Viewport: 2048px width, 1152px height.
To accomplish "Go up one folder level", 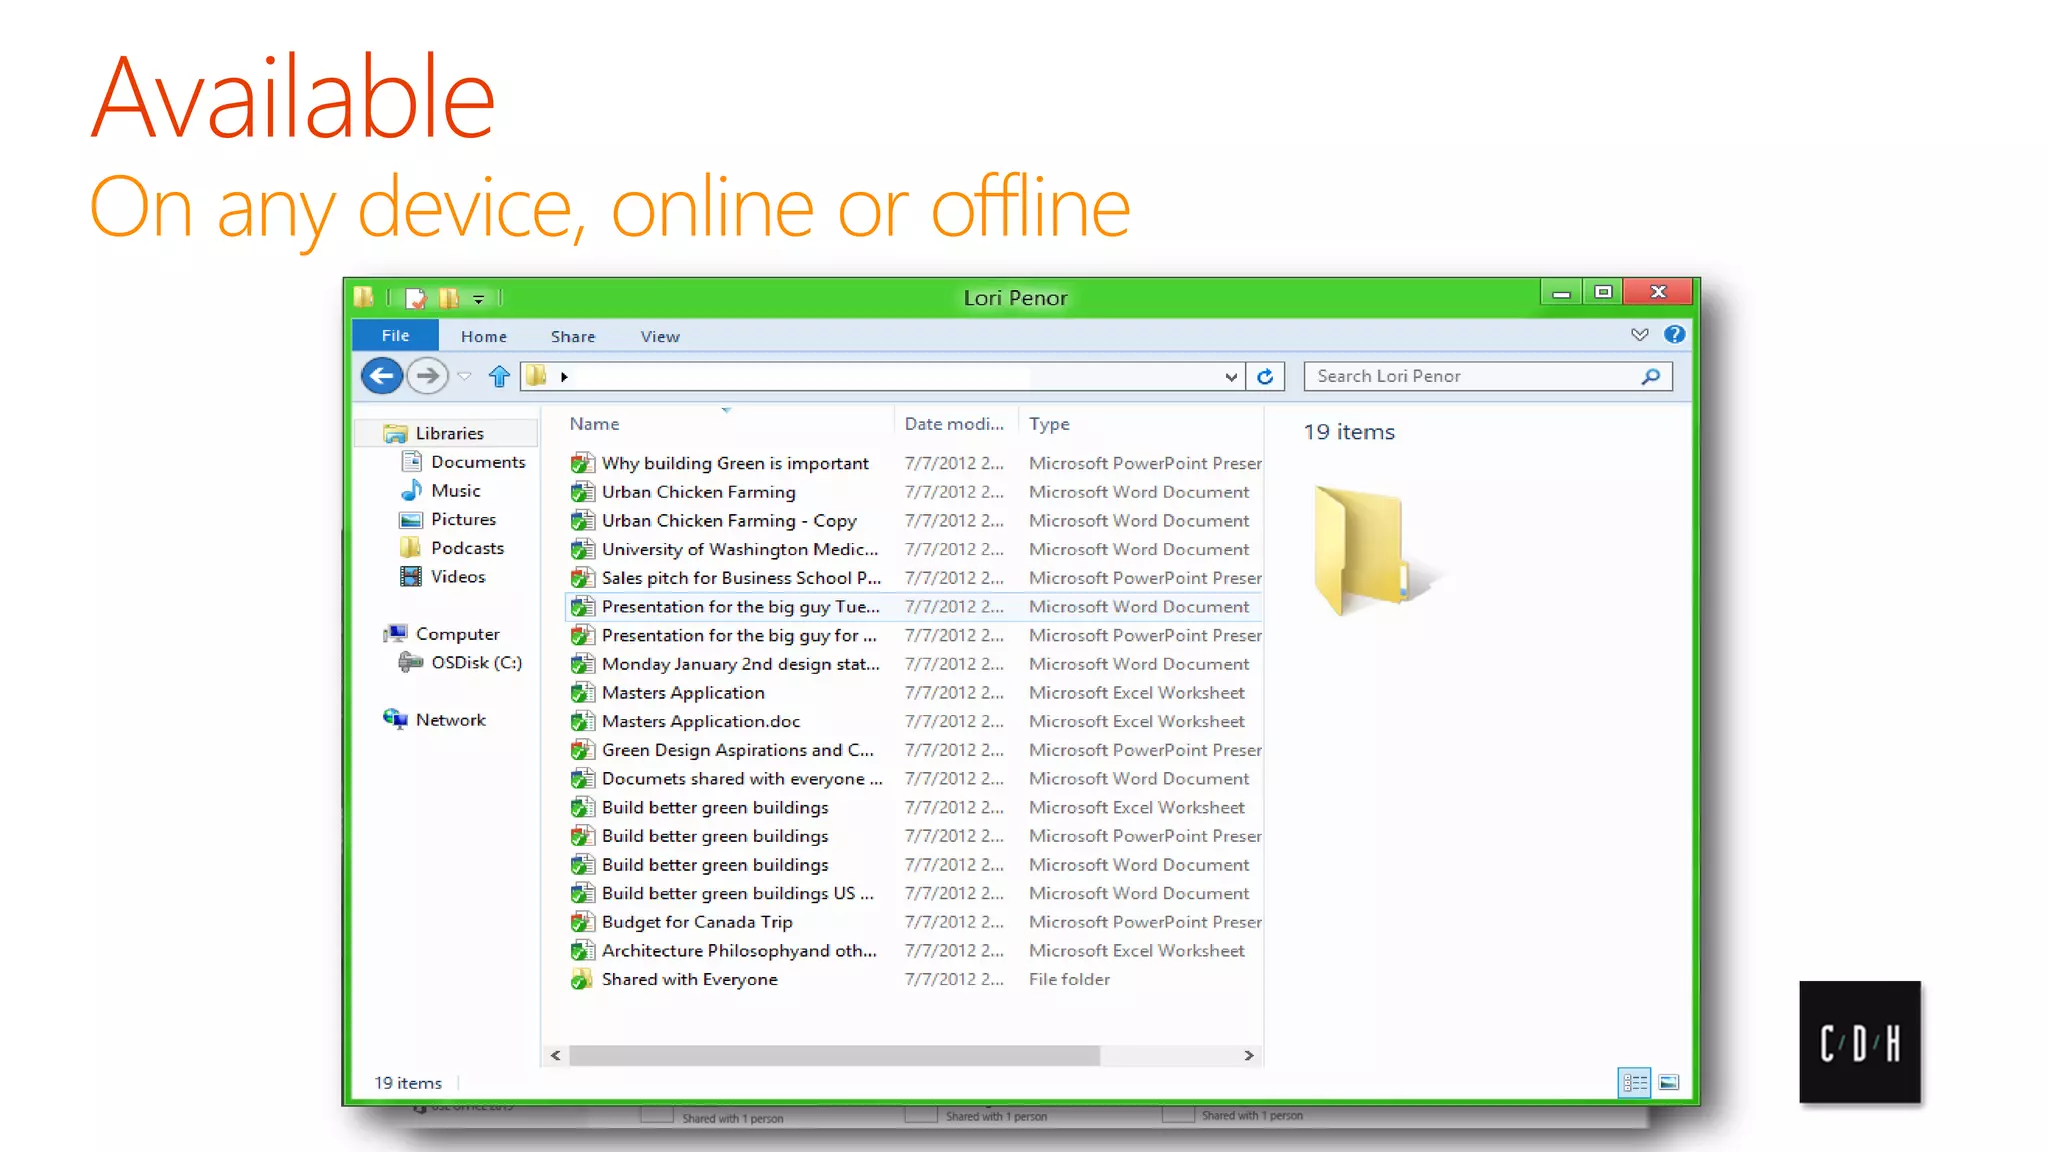I will [x=499, y=377].
